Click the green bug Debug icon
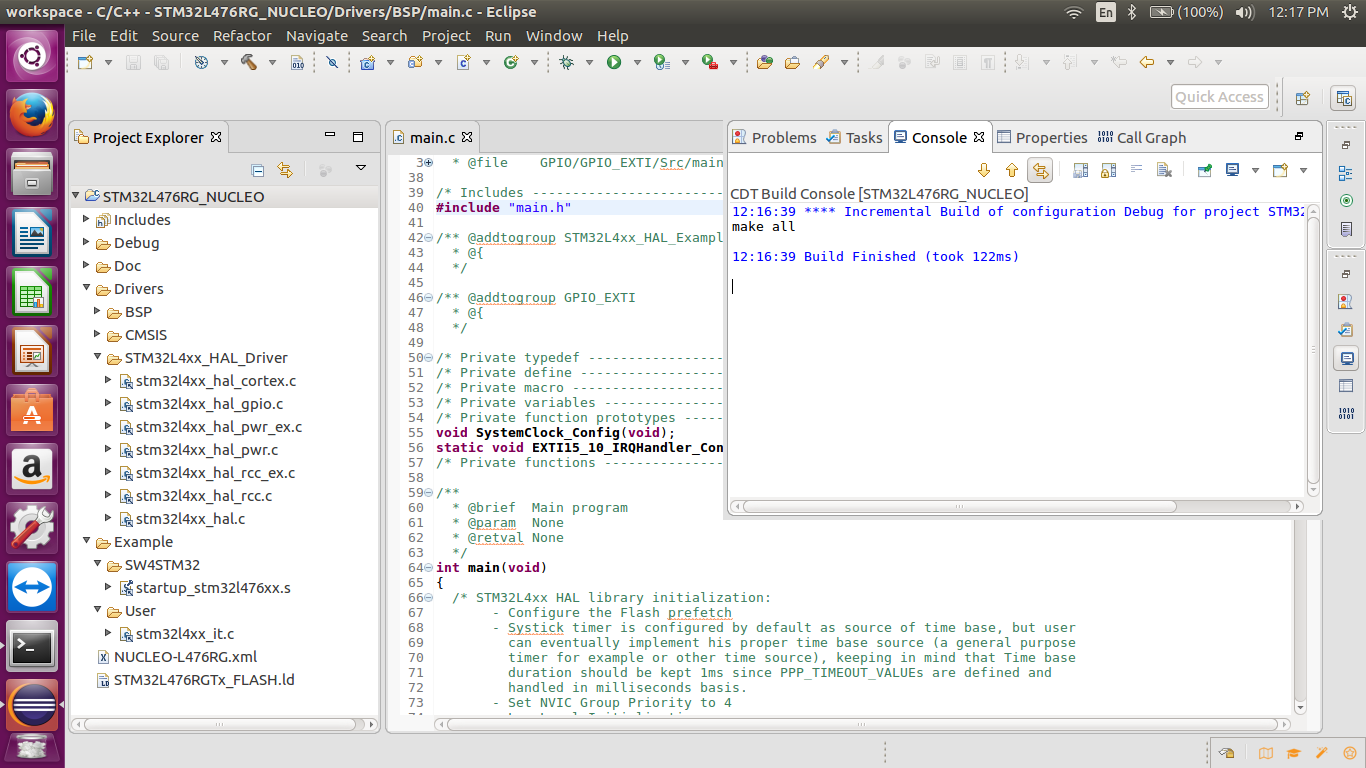This screenshot has height=768, width=1366. click(567, 62)
